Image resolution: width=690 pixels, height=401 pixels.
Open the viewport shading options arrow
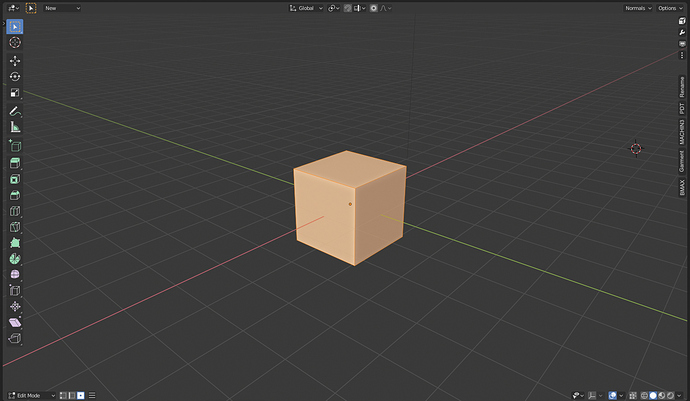click(679, 395)
